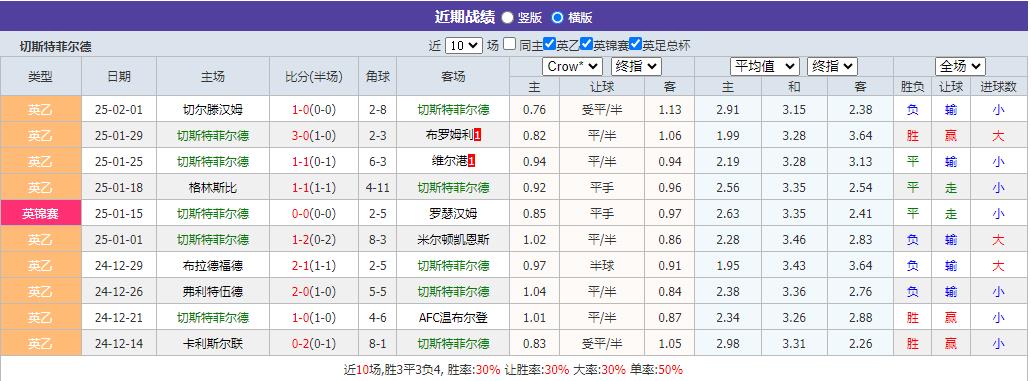
Task: Open team 弗利特伍德 in the 24-12-26 row
Action: coord(212,292)
